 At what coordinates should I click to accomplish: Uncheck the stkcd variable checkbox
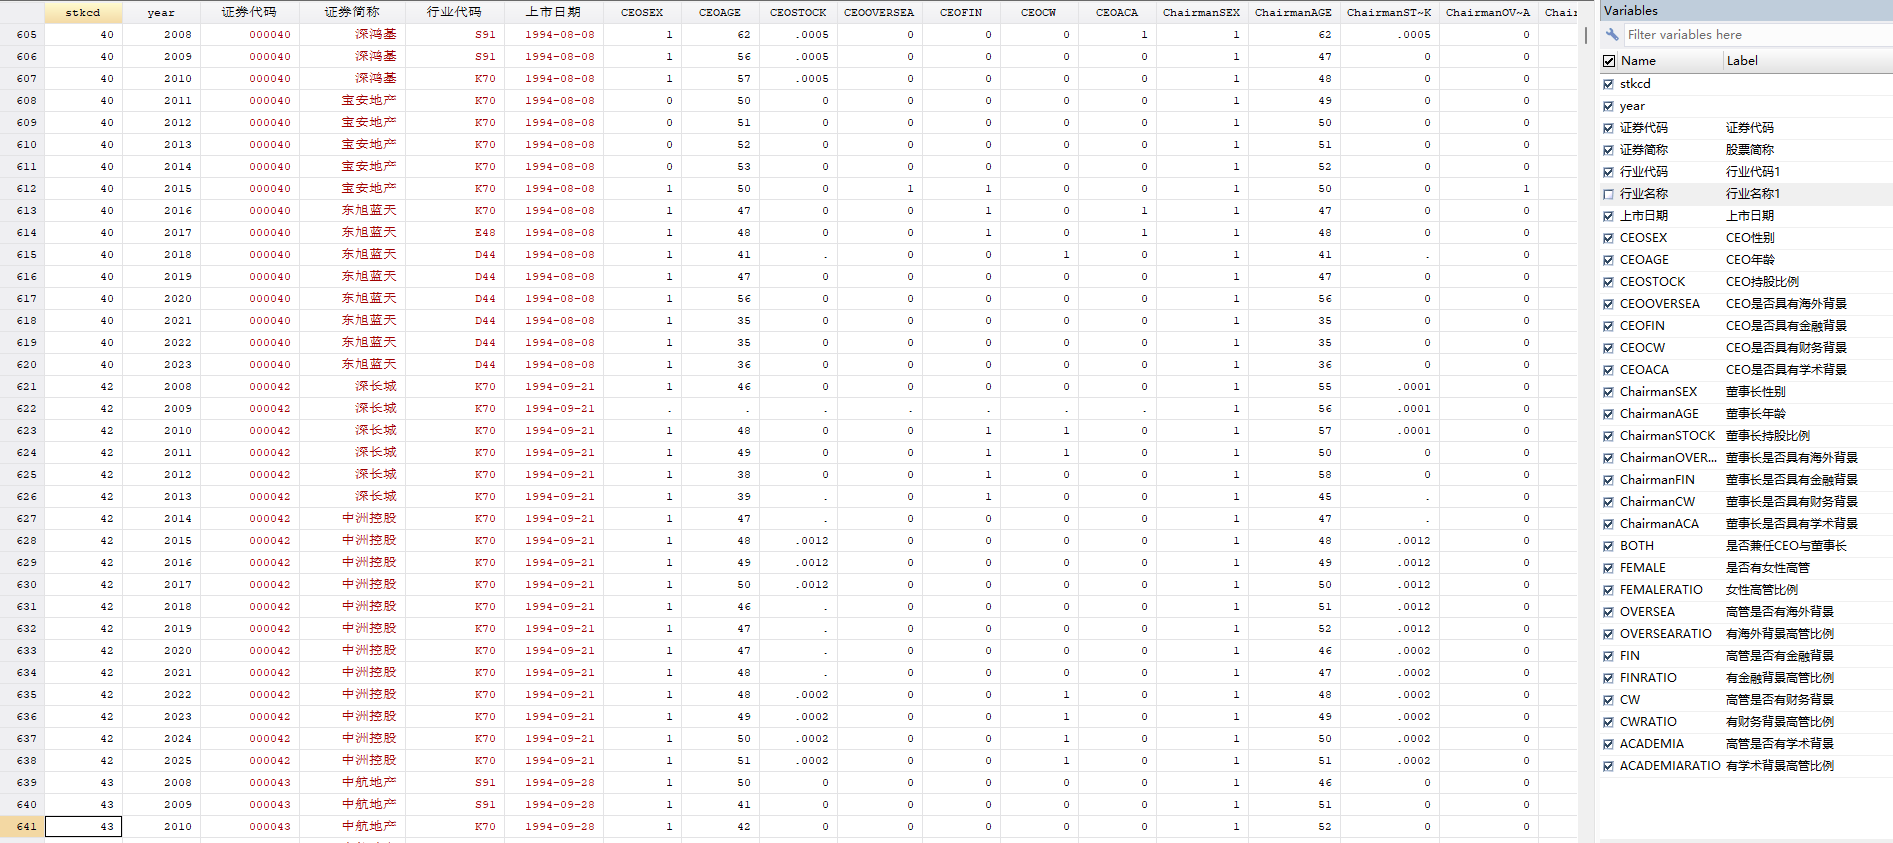[x=1609, y=84]
